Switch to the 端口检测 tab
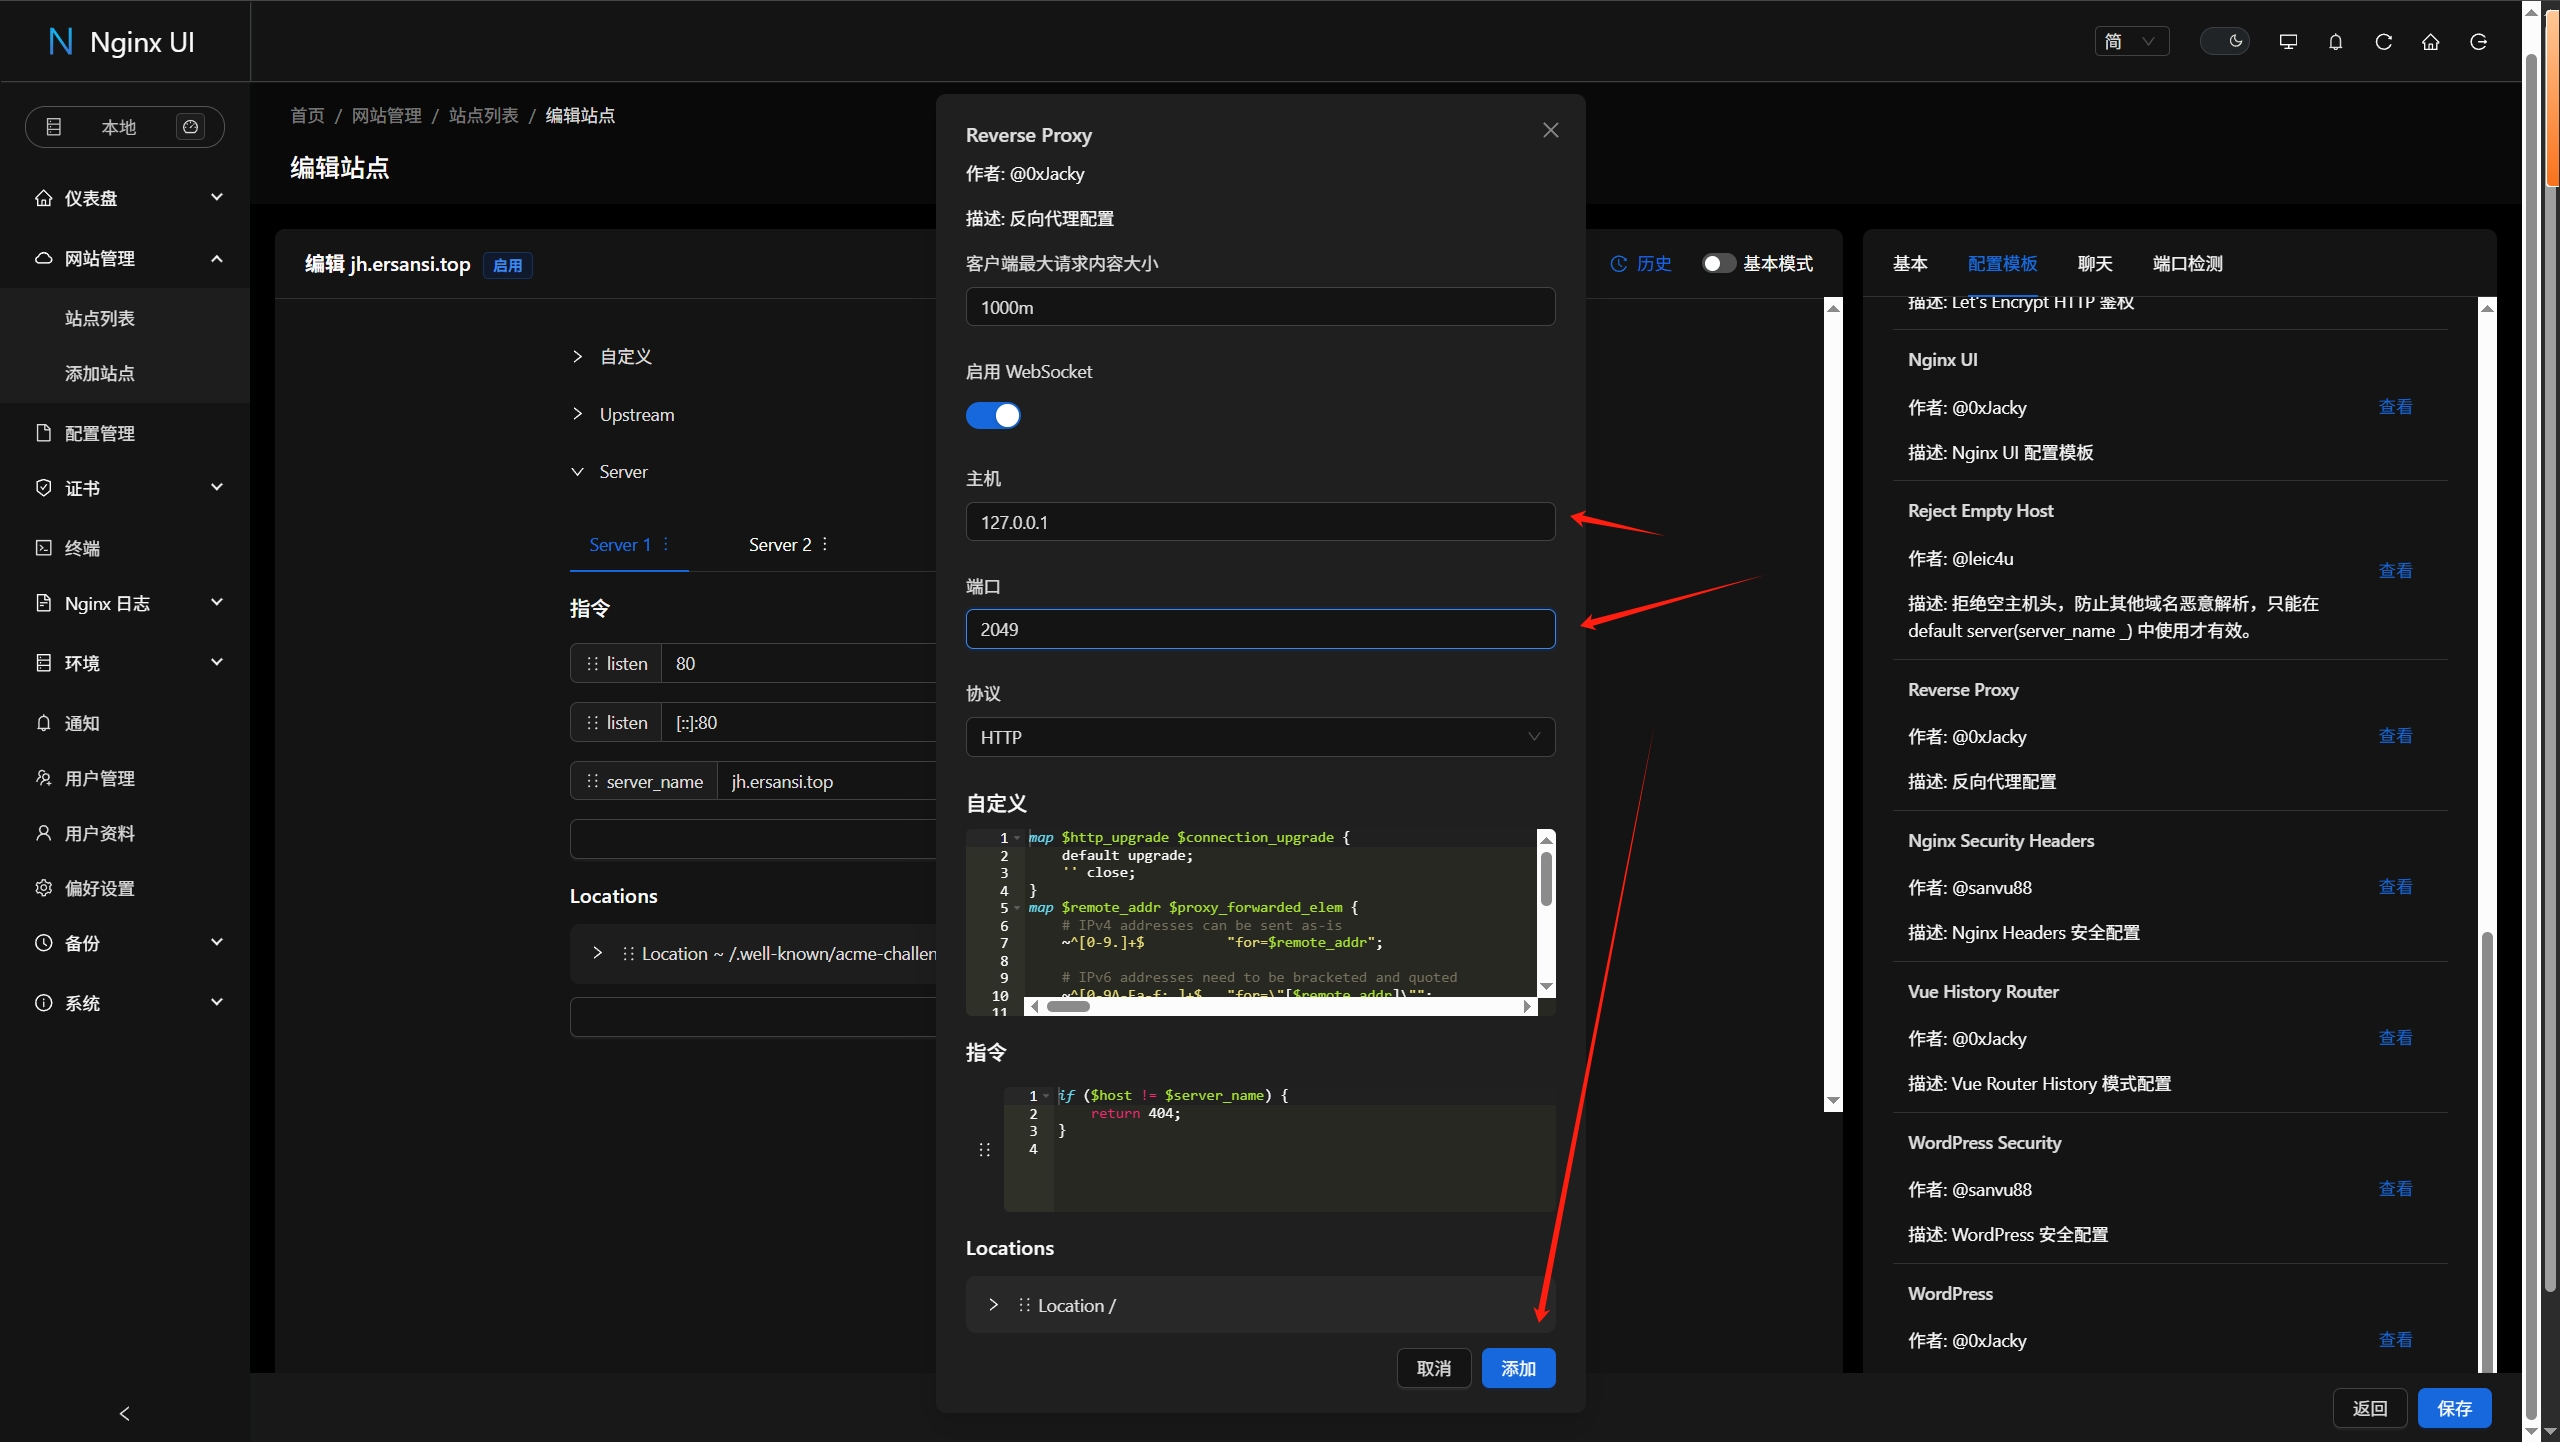Viewport: 2560px width, 1442px height. click(x=2188, y=263)
